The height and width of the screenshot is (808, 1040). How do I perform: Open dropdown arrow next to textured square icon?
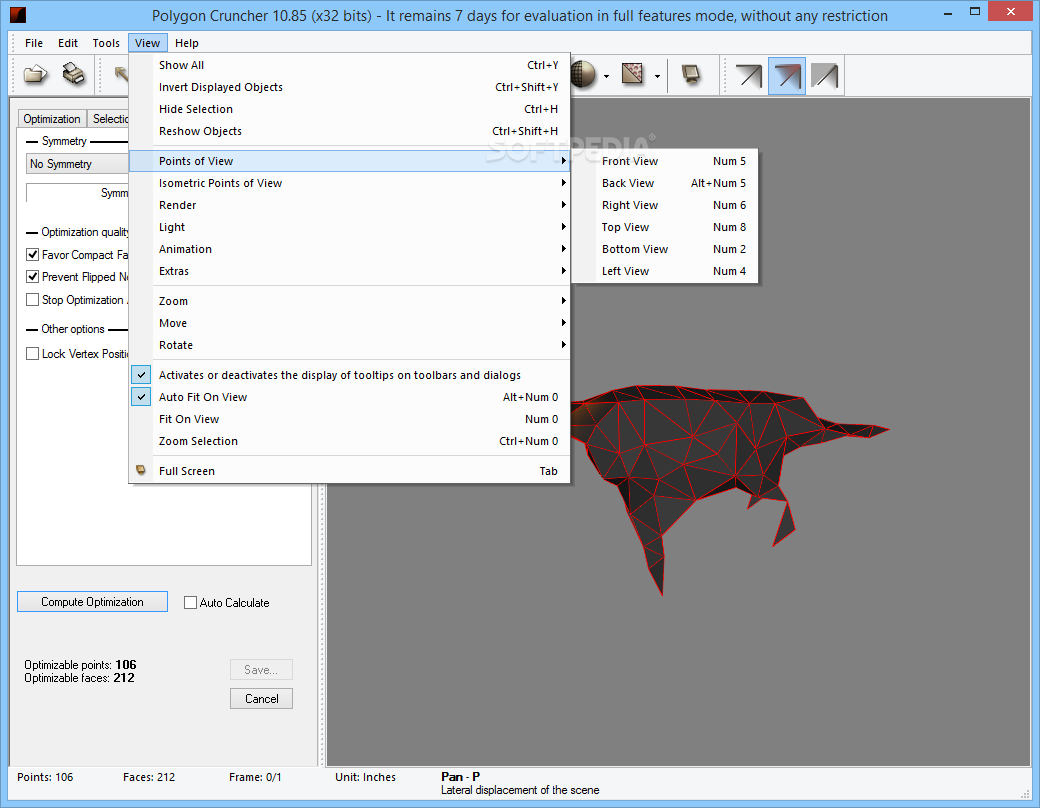657,76
